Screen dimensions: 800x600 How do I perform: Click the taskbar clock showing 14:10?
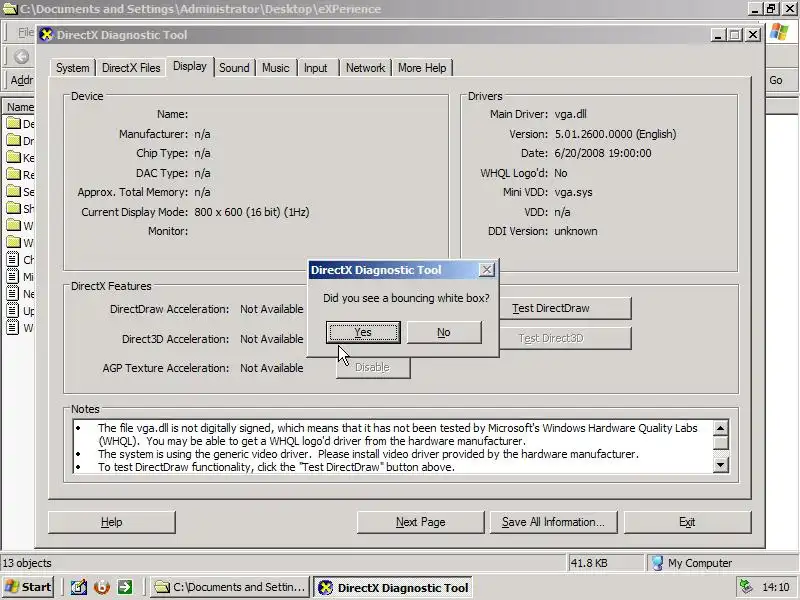tap(776, 587)
